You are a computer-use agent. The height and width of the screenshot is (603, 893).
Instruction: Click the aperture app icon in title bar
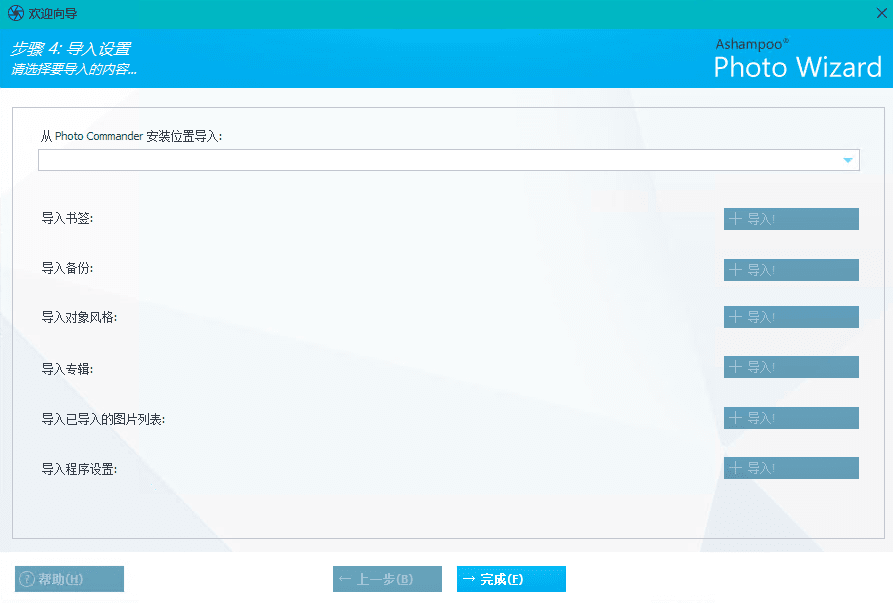tap(15, 13)
